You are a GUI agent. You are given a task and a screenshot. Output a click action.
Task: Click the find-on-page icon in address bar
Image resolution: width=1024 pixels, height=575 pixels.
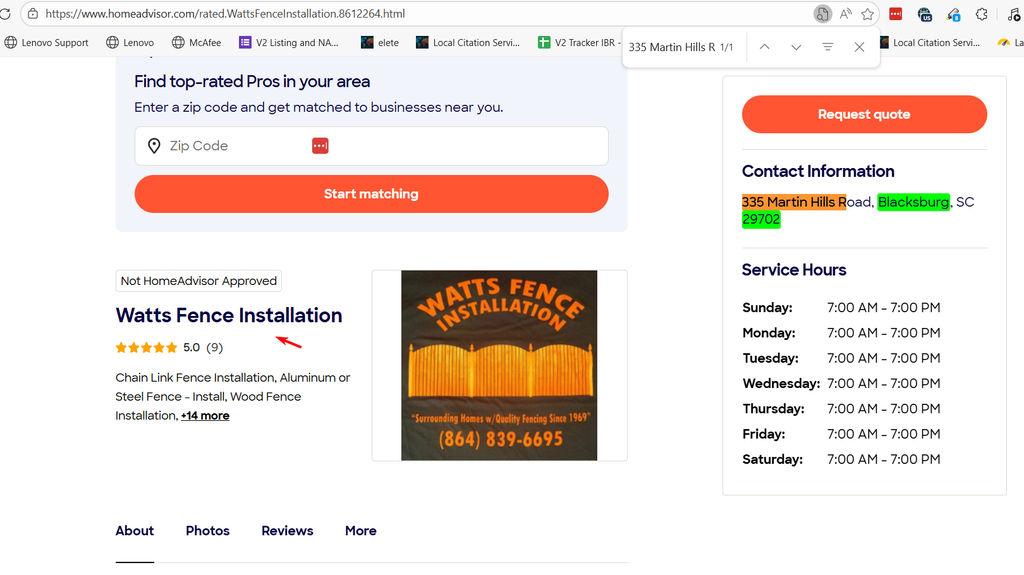tap(822, 14)
